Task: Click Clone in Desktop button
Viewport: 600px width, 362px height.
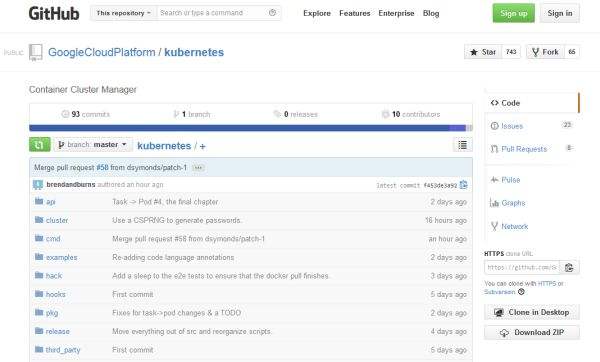Action: [532, 312]
